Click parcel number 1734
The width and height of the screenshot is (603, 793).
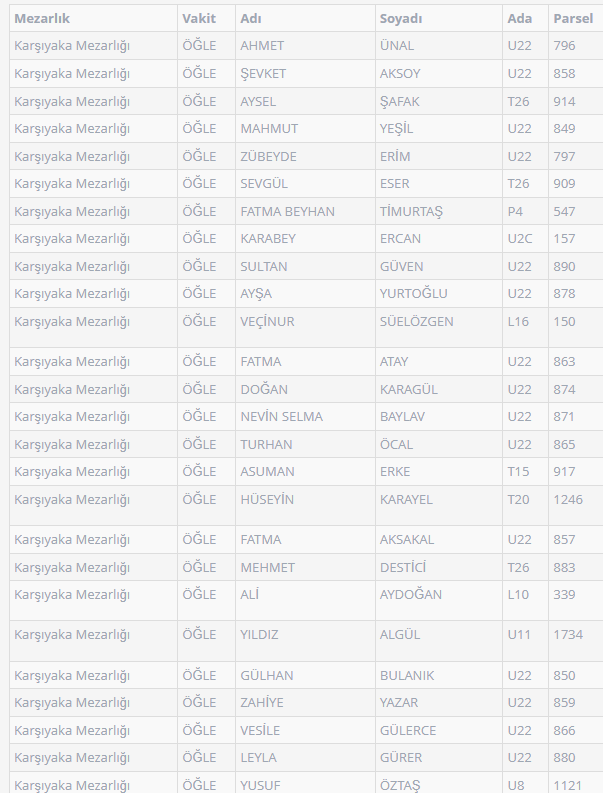tap(569, 635)
